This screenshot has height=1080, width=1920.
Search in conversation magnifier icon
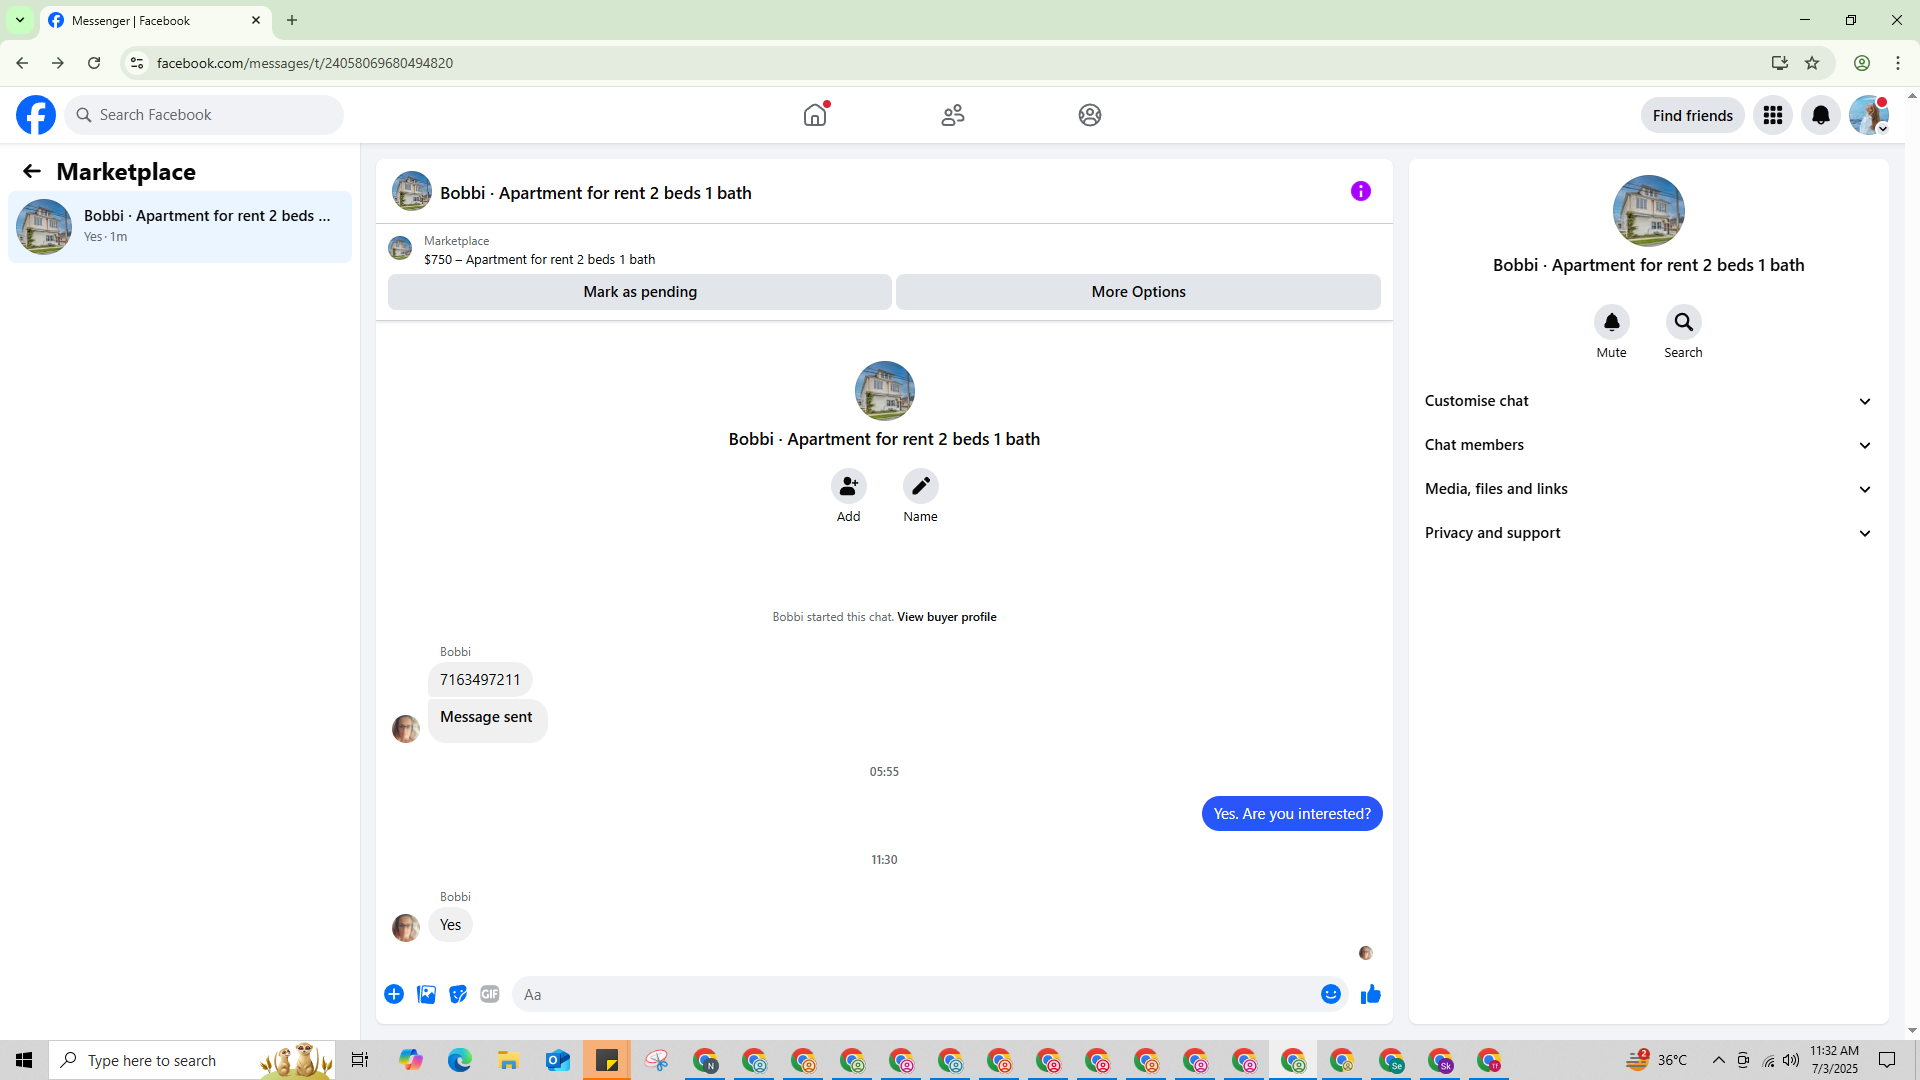tap(1683, 322)
